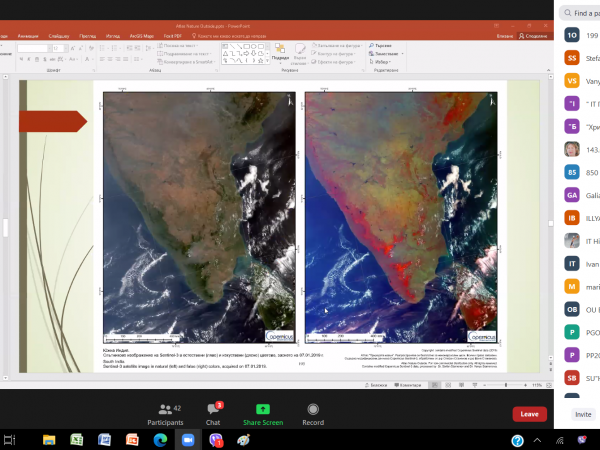Click the green Share Screen icon

coord(263,409)
